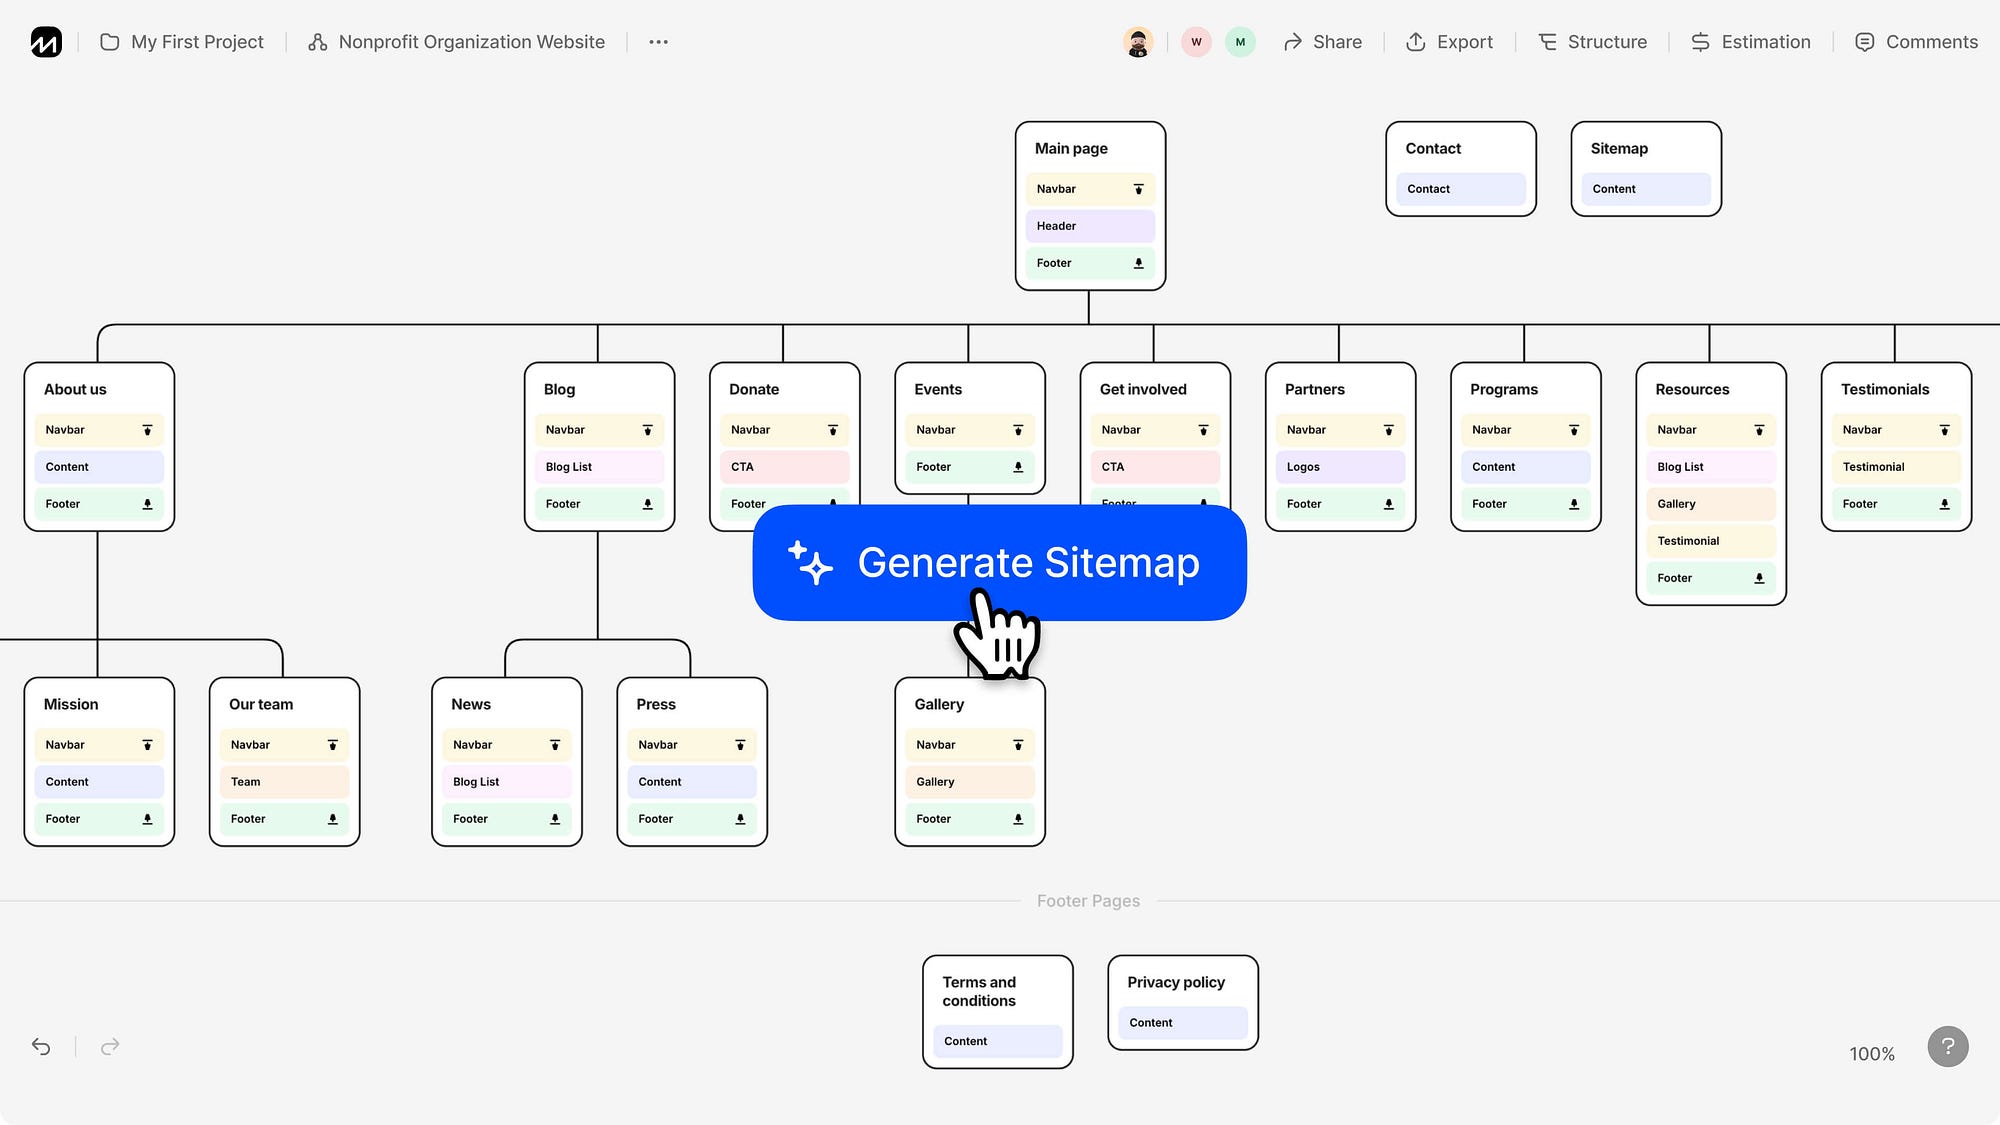Open the Comments panel
This screenshot has width=2000, height=1125.
(x=1916, y=42)
